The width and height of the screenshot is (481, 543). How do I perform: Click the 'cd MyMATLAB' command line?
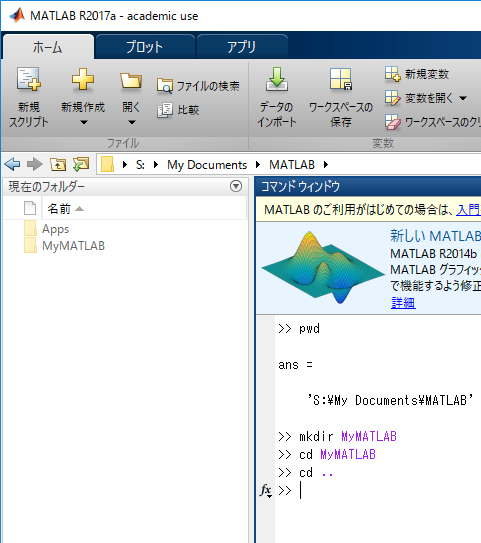[x=327, y=454]
